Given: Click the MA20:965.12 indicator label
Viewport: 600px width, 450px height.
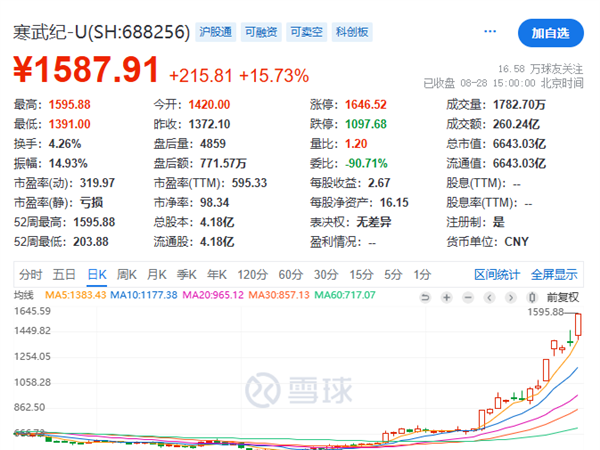Looking at the screenshot, I should point(213,295).
